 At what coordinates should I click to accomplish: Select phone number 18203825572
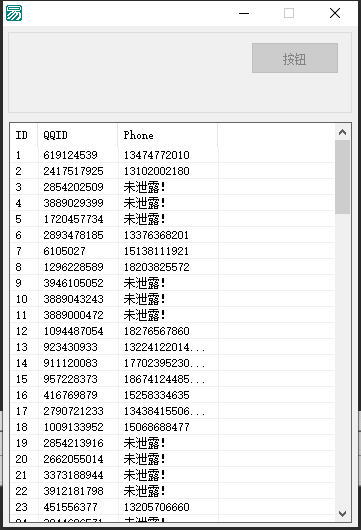pos(157,267)
